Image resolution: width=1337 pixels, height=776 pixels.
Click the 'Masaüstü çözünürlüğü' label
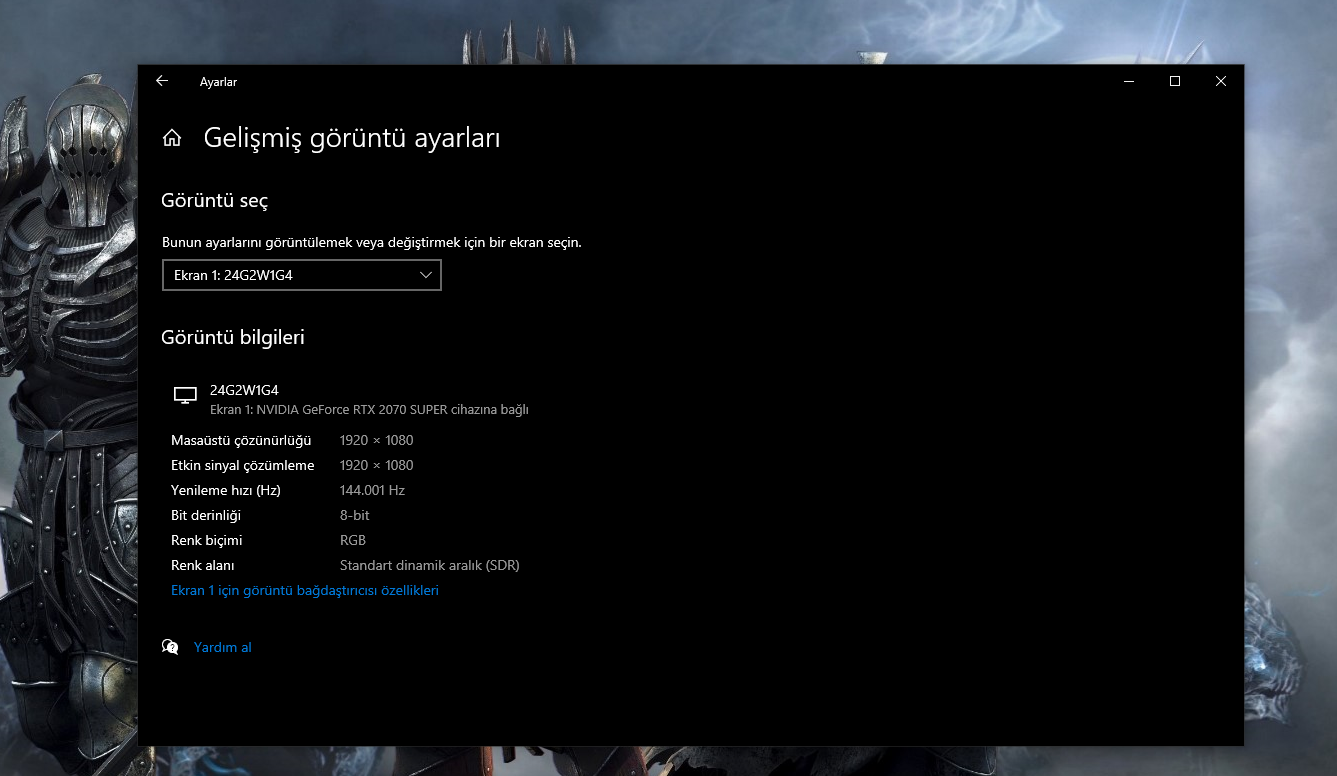point(241,440)
